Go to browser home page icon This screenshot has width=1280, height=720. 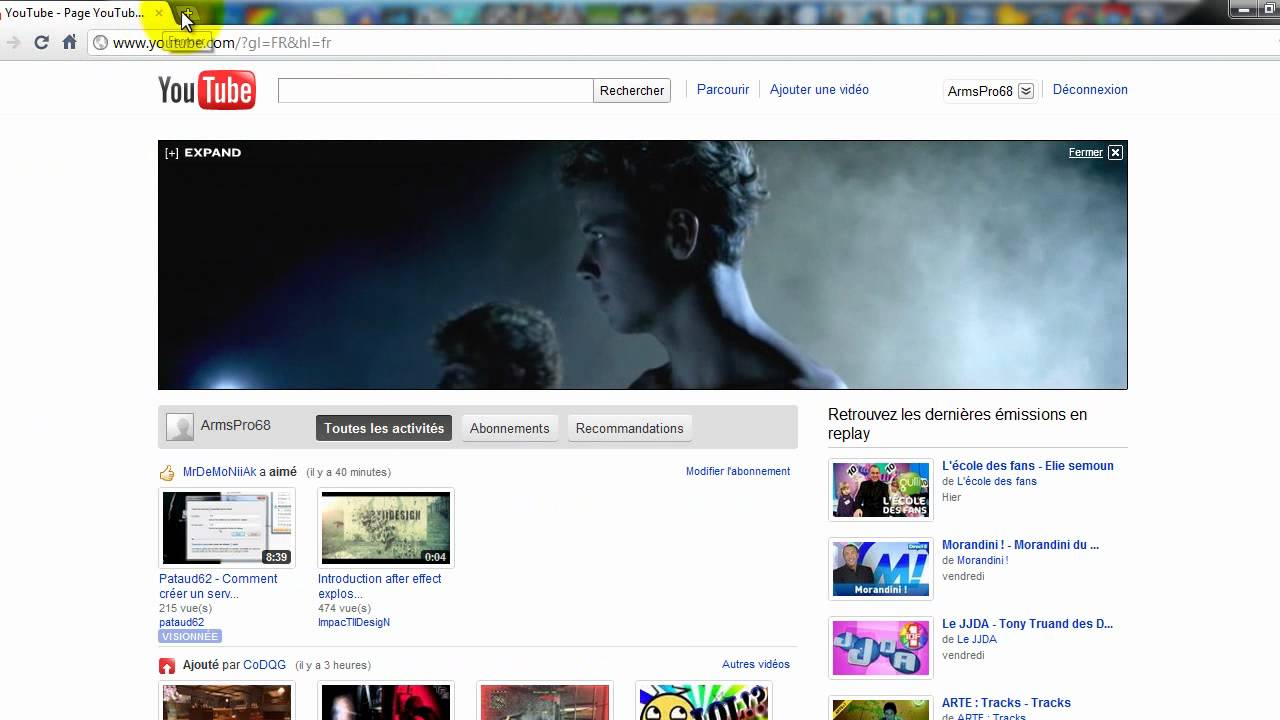click(69, 42)
